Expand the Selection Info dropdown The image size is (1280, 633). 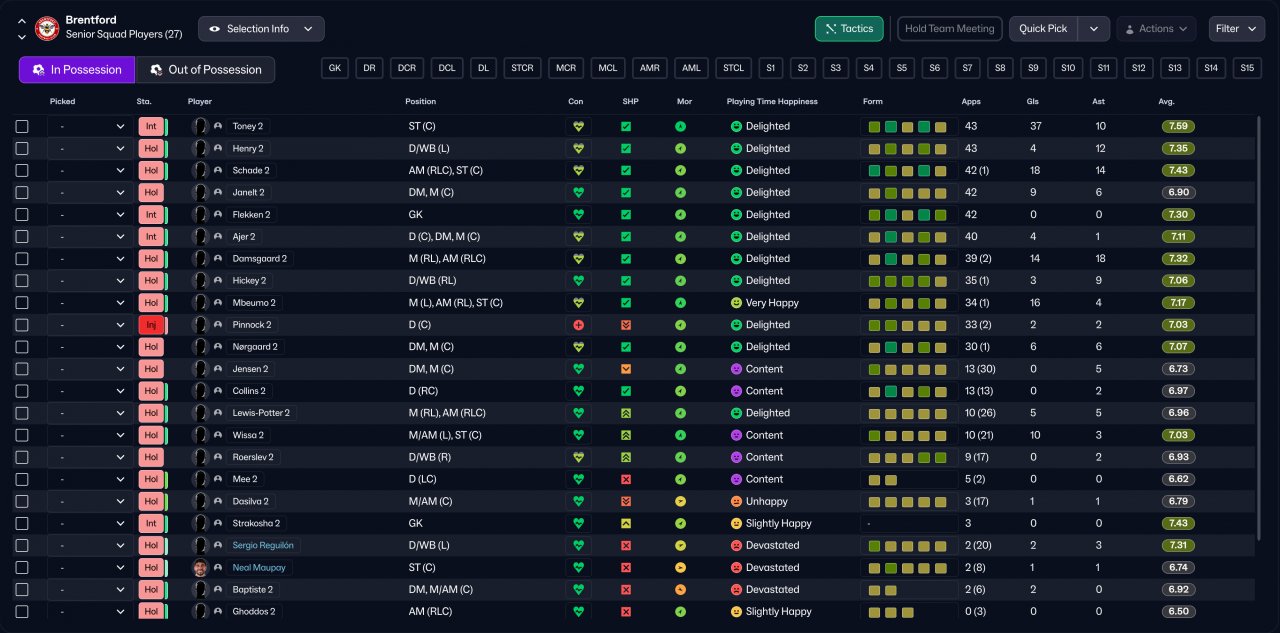point(261,29)
